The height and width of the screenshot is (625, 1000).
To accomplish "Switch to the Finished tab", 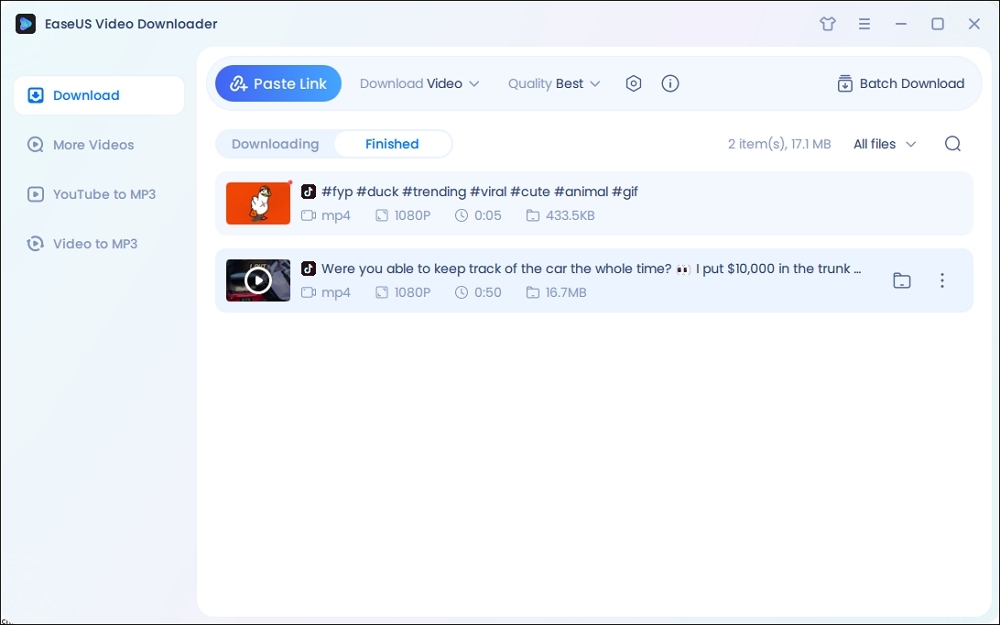I will point(392,144).
